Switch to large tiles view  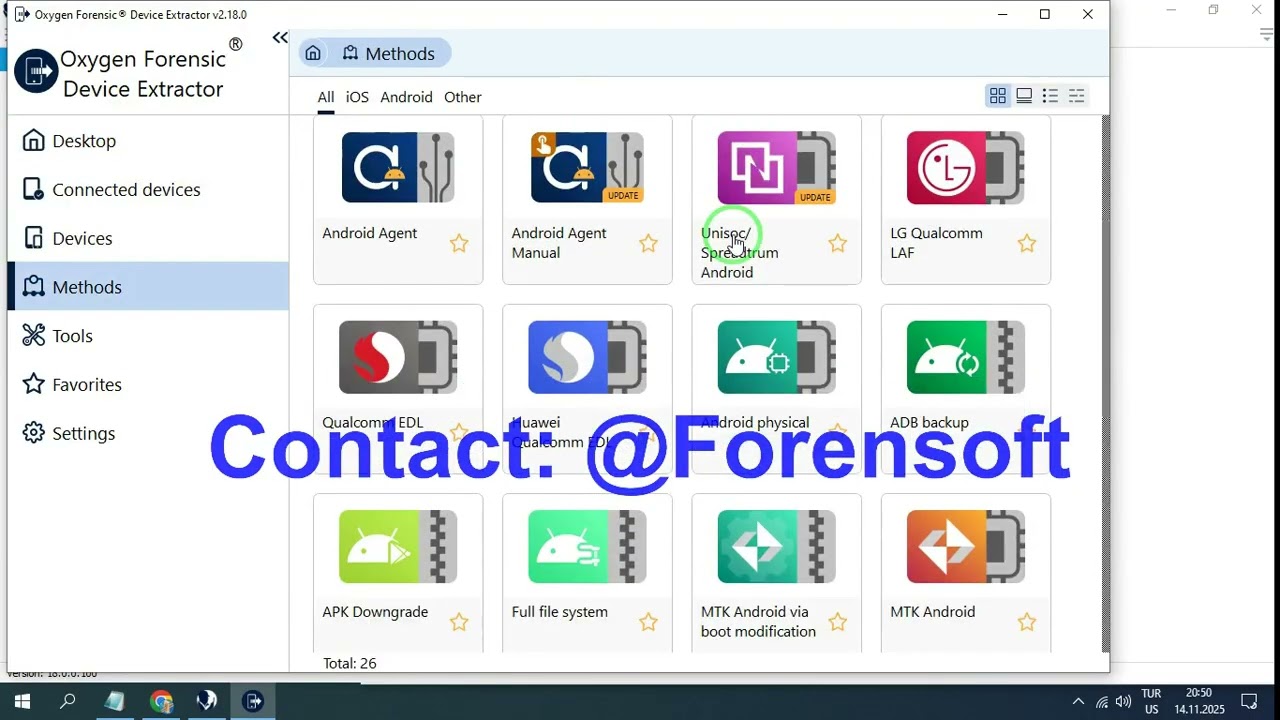998,96
